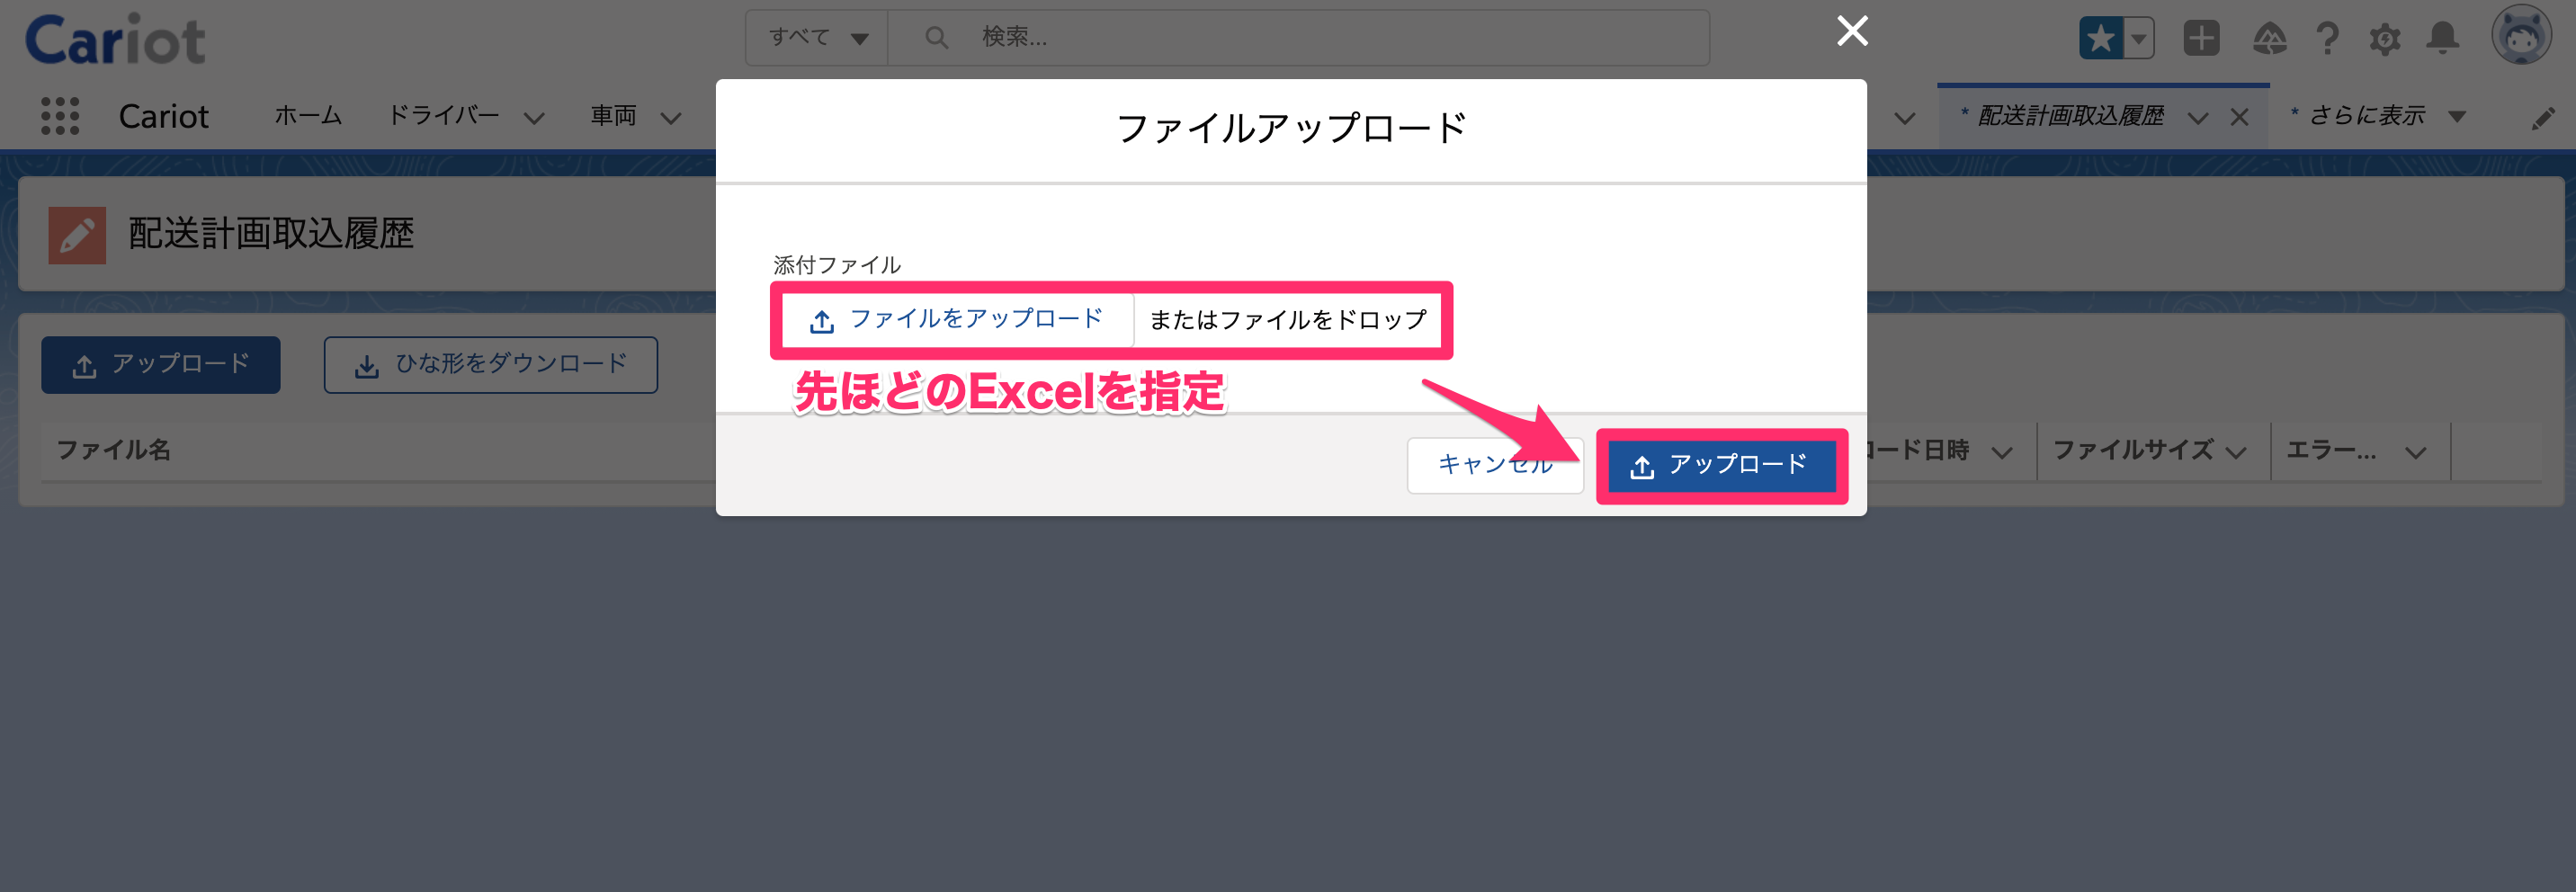Click the blue アップロード button in dialog

(1721, 466)
